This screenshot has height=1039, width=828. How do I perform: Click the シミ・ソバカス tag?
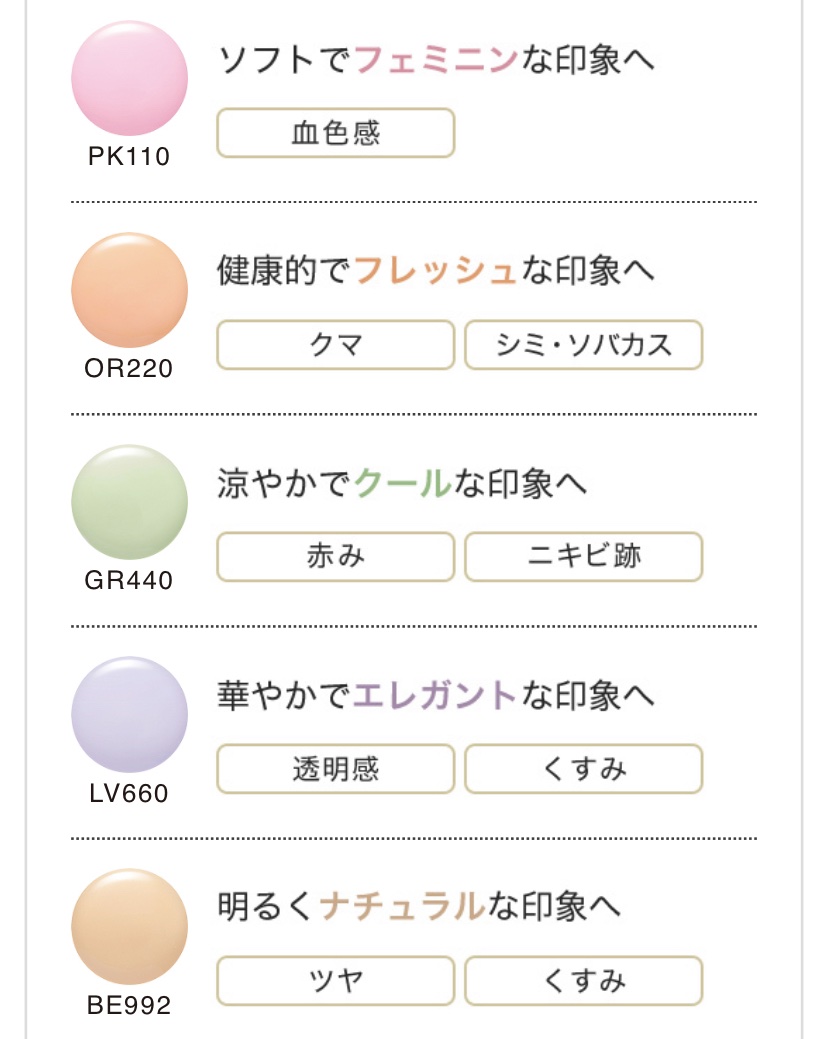point(584,345)
